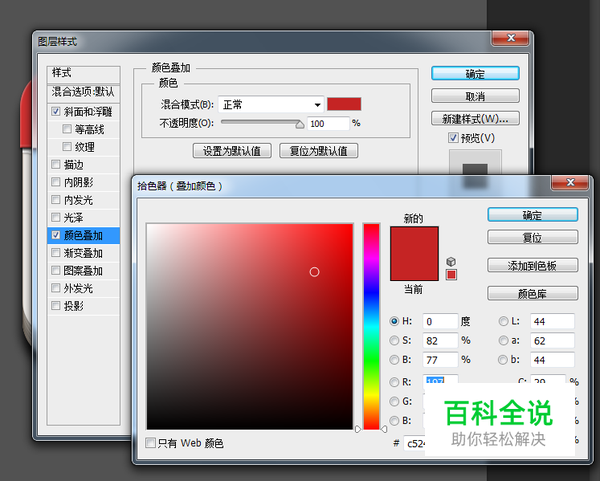The image size is (600, 481).
Task: Select the R red radio button
Action: coord(394,382)
